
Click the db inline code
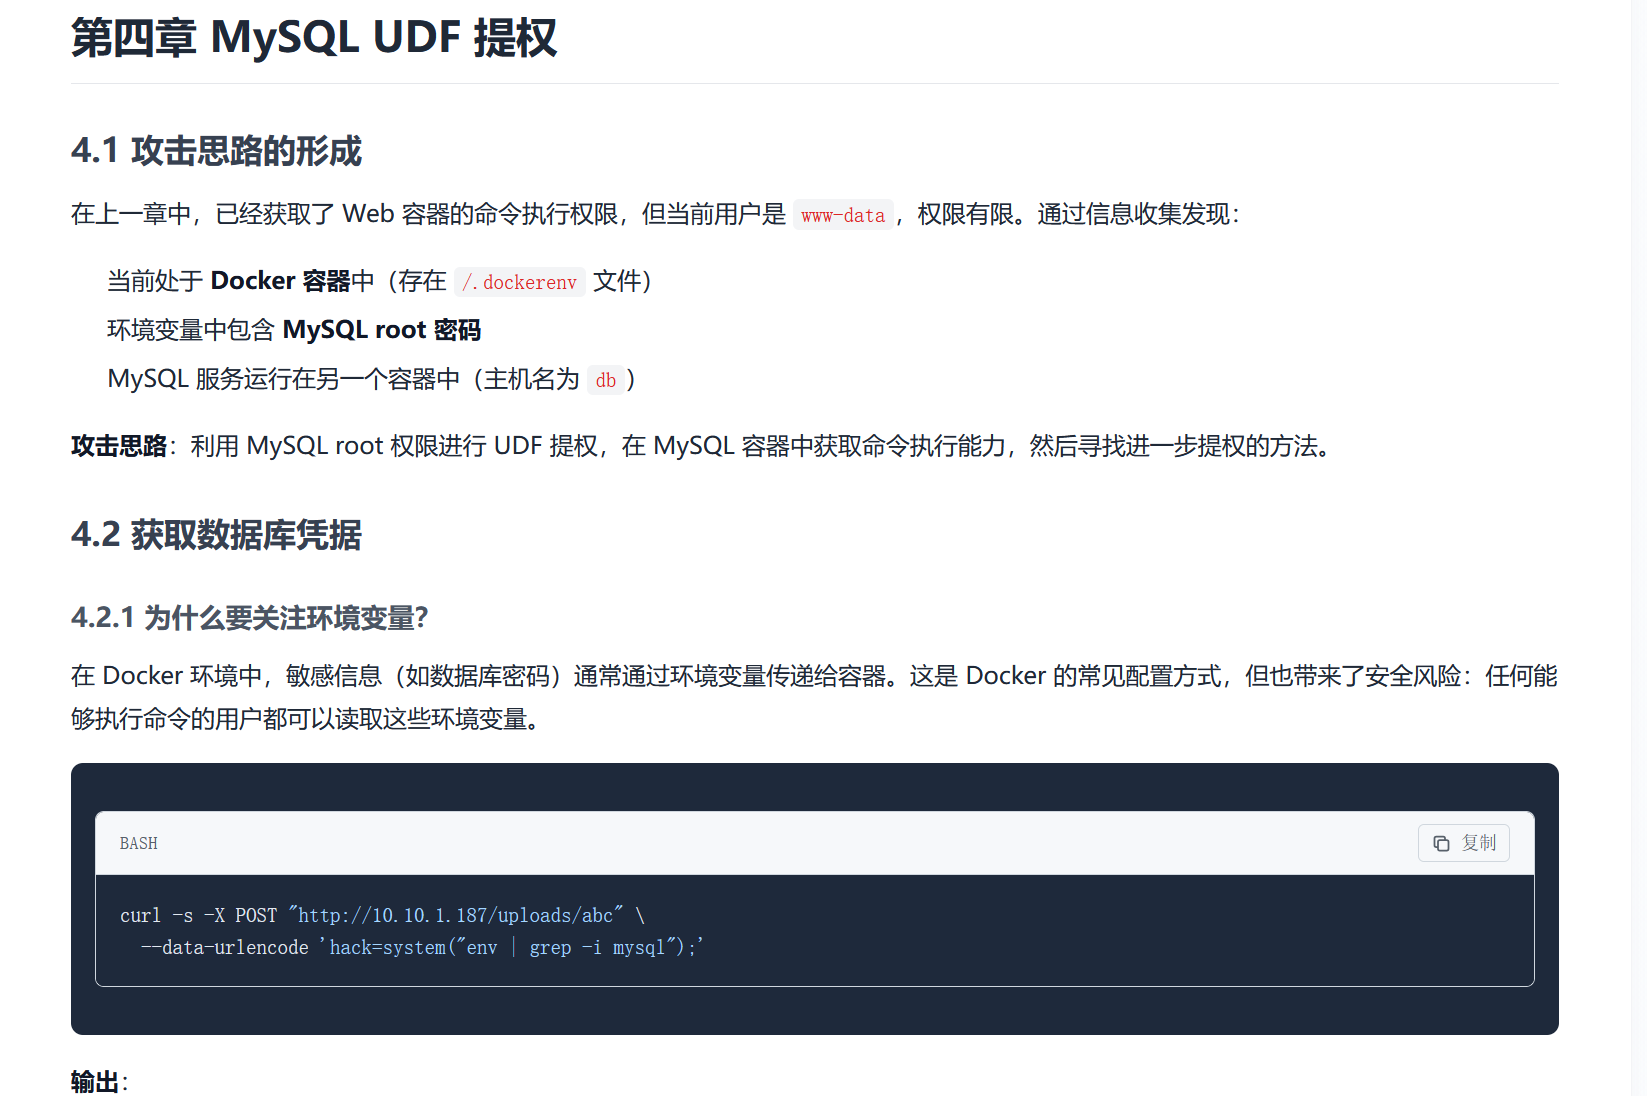606,380
